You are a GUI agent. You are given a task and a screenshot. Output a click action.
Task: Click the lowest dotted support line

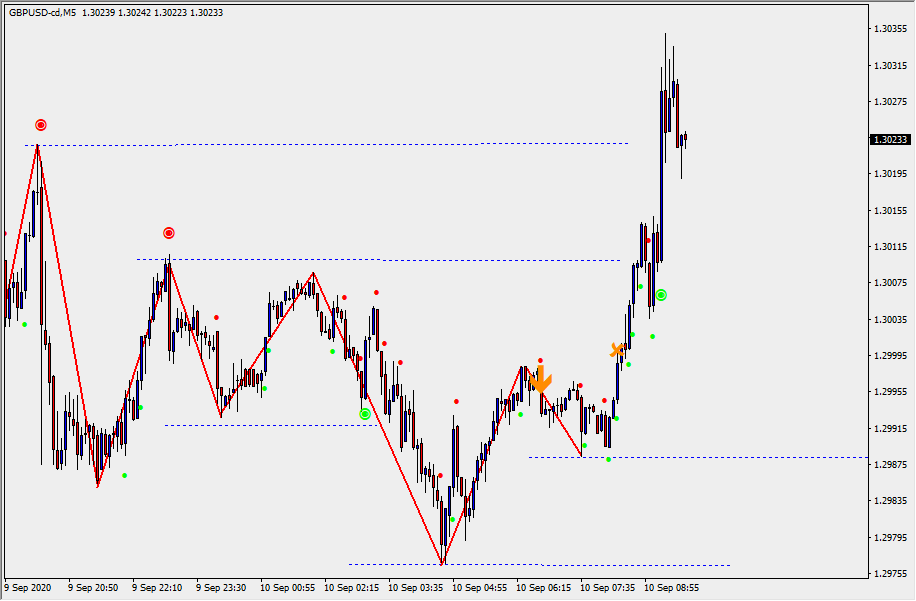(540, 565)
